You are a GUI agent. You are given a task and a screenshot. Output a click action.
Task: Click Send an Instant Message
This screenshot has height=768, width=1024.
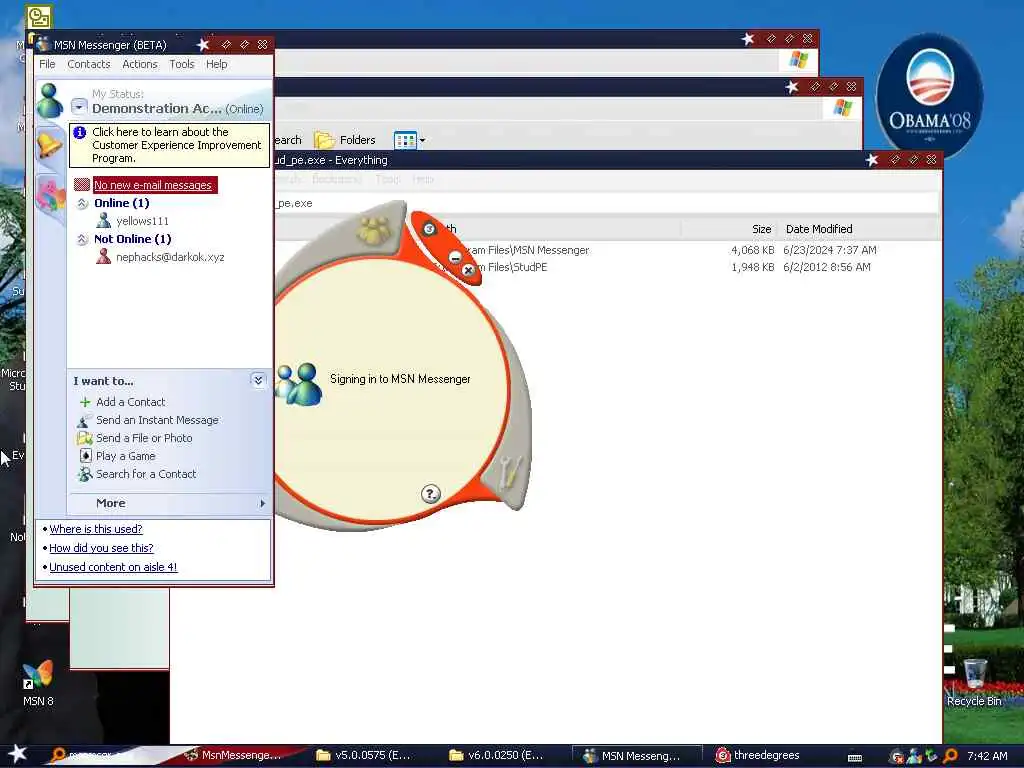tap(157, 420)
